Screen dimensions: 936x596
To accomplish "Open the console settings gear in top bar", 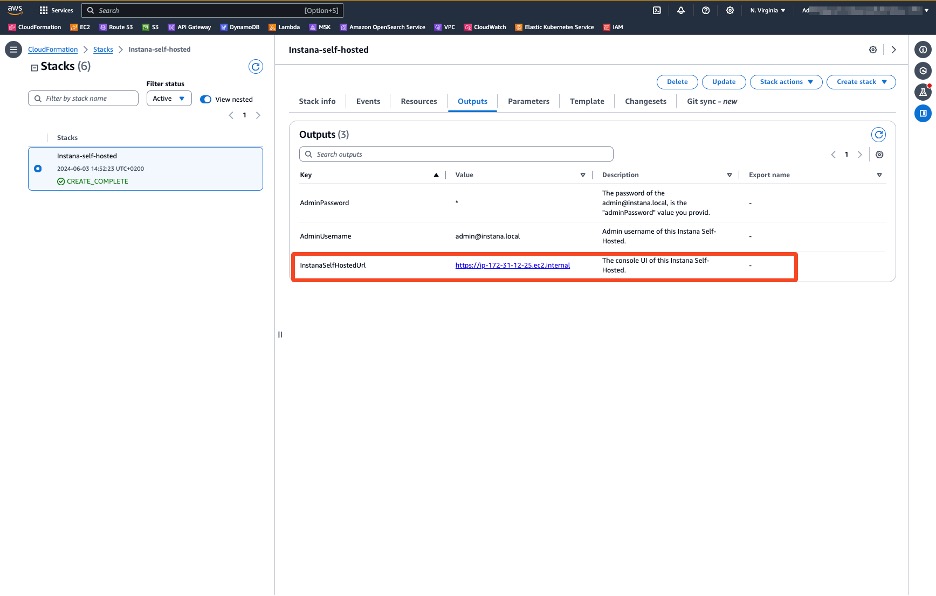I will pos(729,10).
